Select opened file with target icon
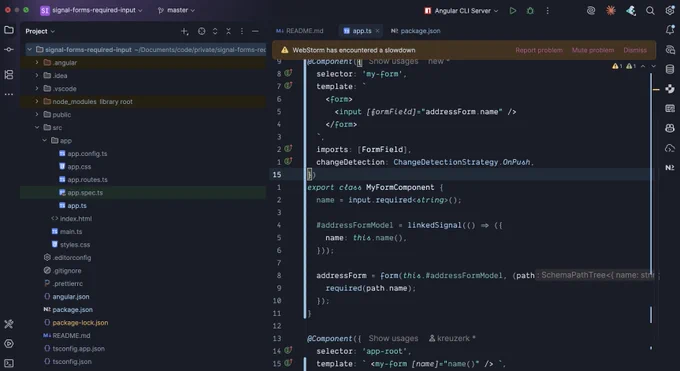 tap(202, 31)
